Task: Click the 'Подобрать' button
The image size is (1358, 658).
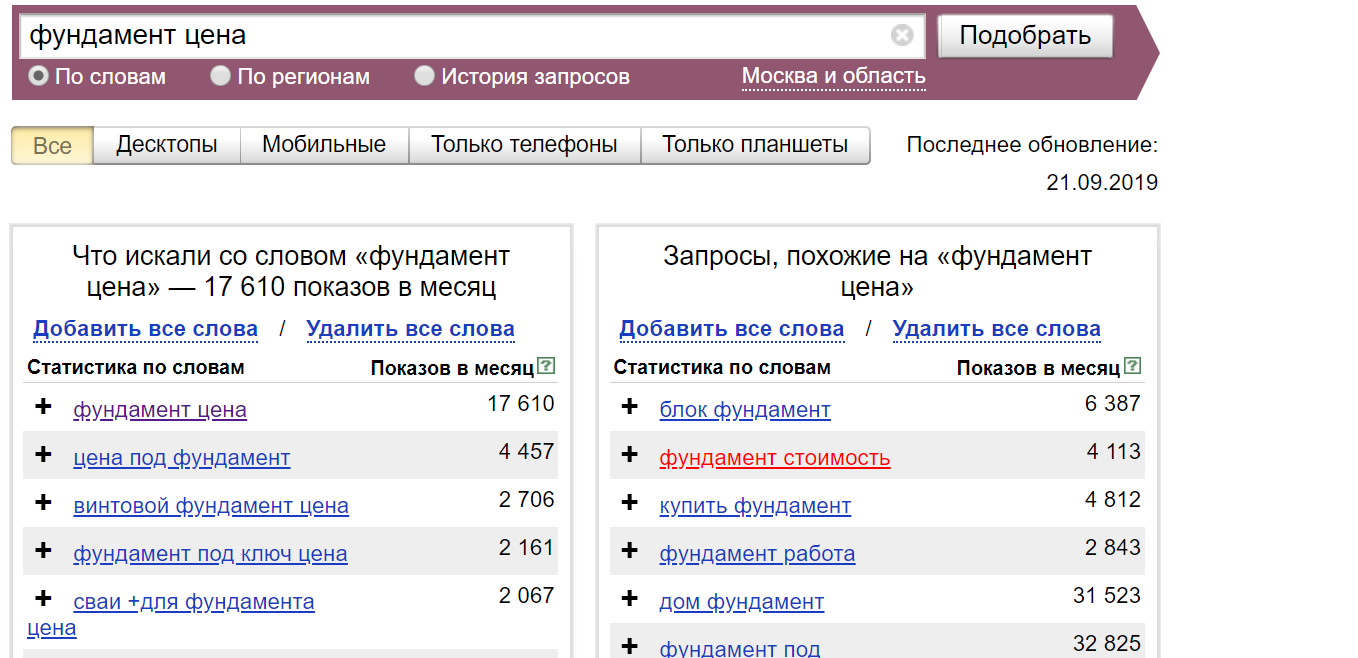Action: click(x=1025, y=36)
